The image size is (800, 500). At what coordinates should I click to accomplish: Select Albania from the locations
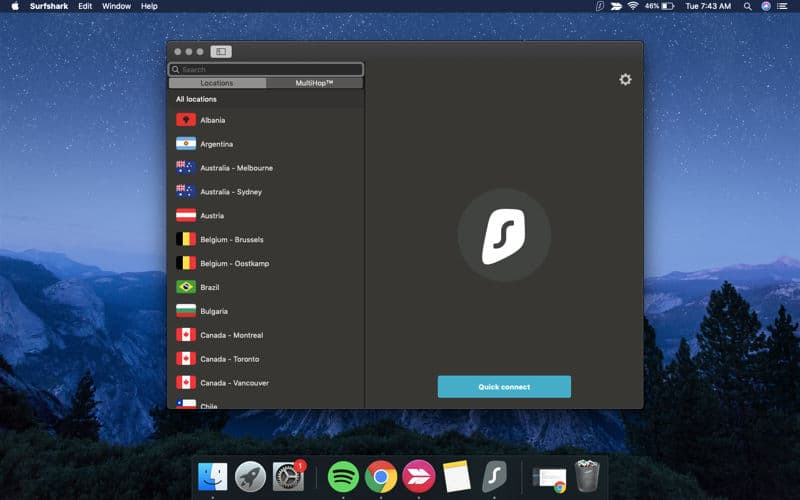tap(266, 120)
